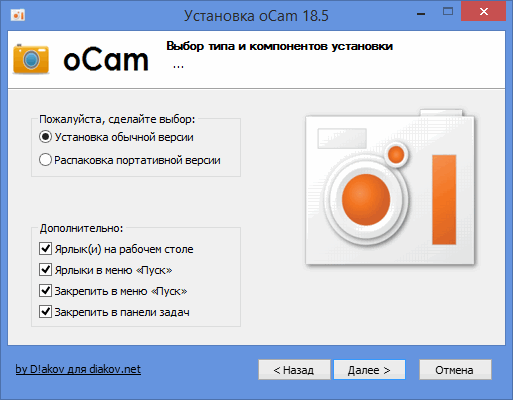
Task: Cancel installation with "Отмена" button
Action: 455,370
